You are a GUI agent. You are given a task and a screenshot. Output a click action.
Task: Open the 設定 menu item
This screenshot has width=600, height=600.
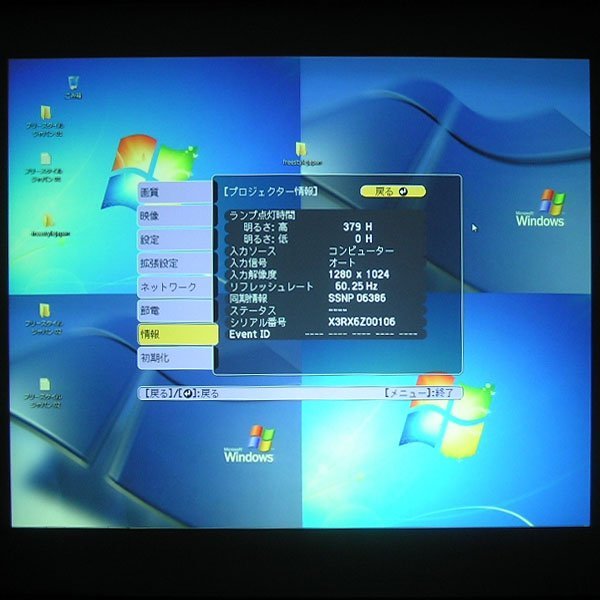click(175, 240)
